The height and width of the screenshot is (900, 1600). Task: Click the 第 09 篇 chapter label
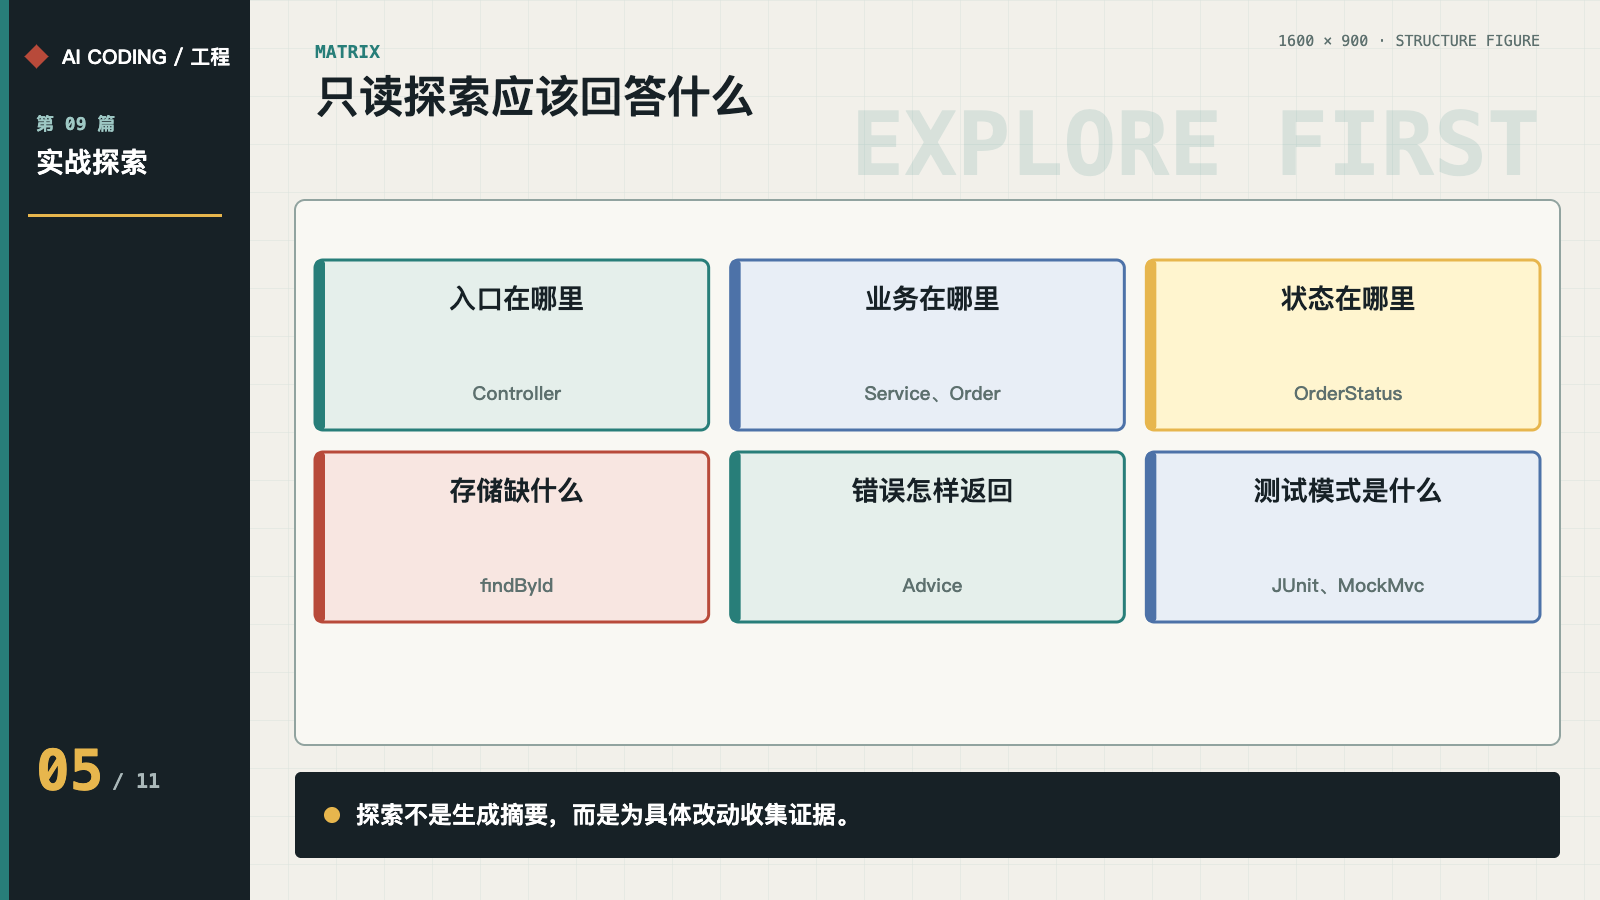76,124
